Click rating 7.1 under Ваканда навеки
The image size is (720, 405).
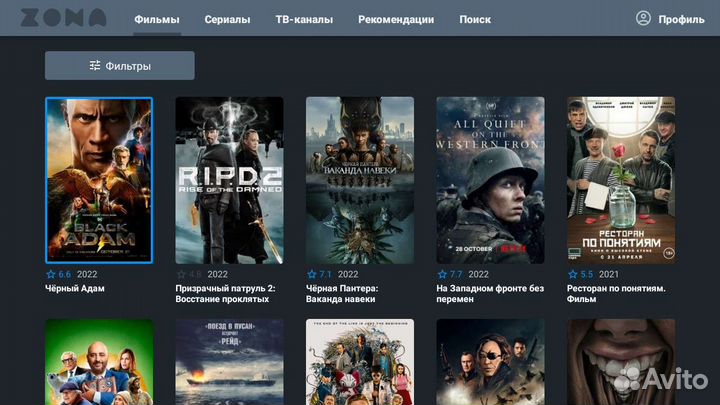coord(326,274)
